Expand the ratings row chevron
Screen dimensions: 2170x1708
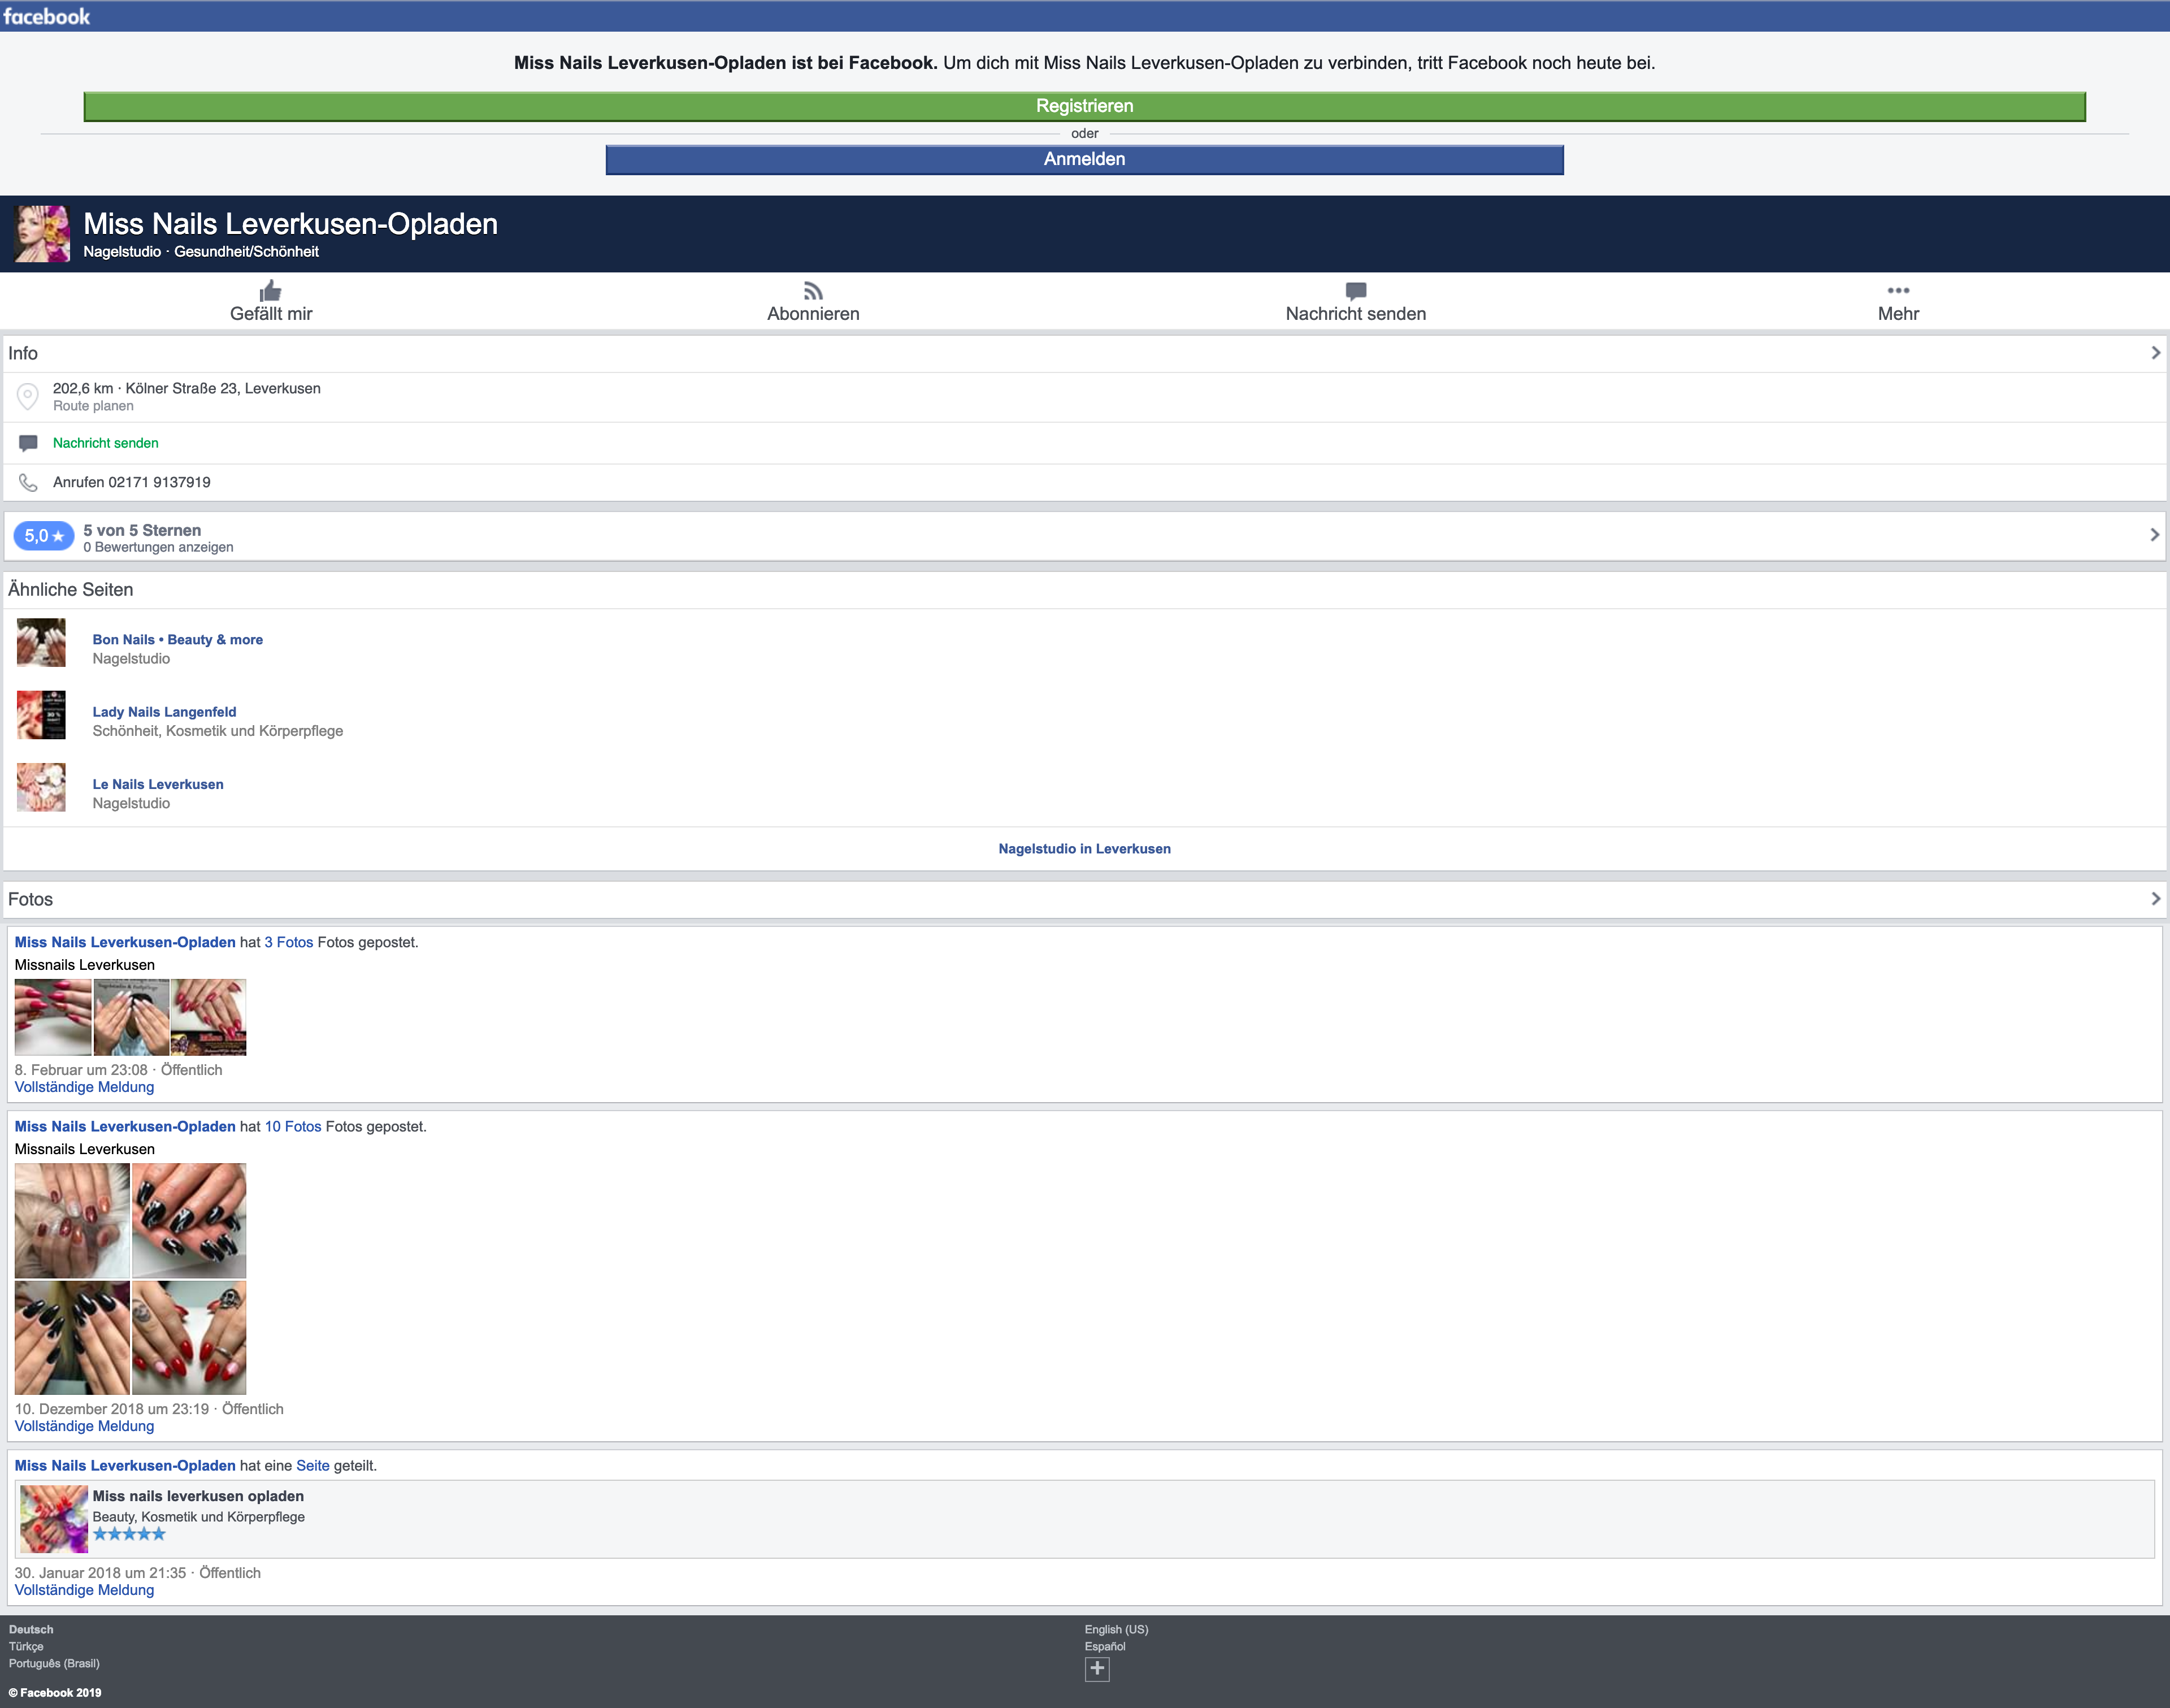point(2155,536)
